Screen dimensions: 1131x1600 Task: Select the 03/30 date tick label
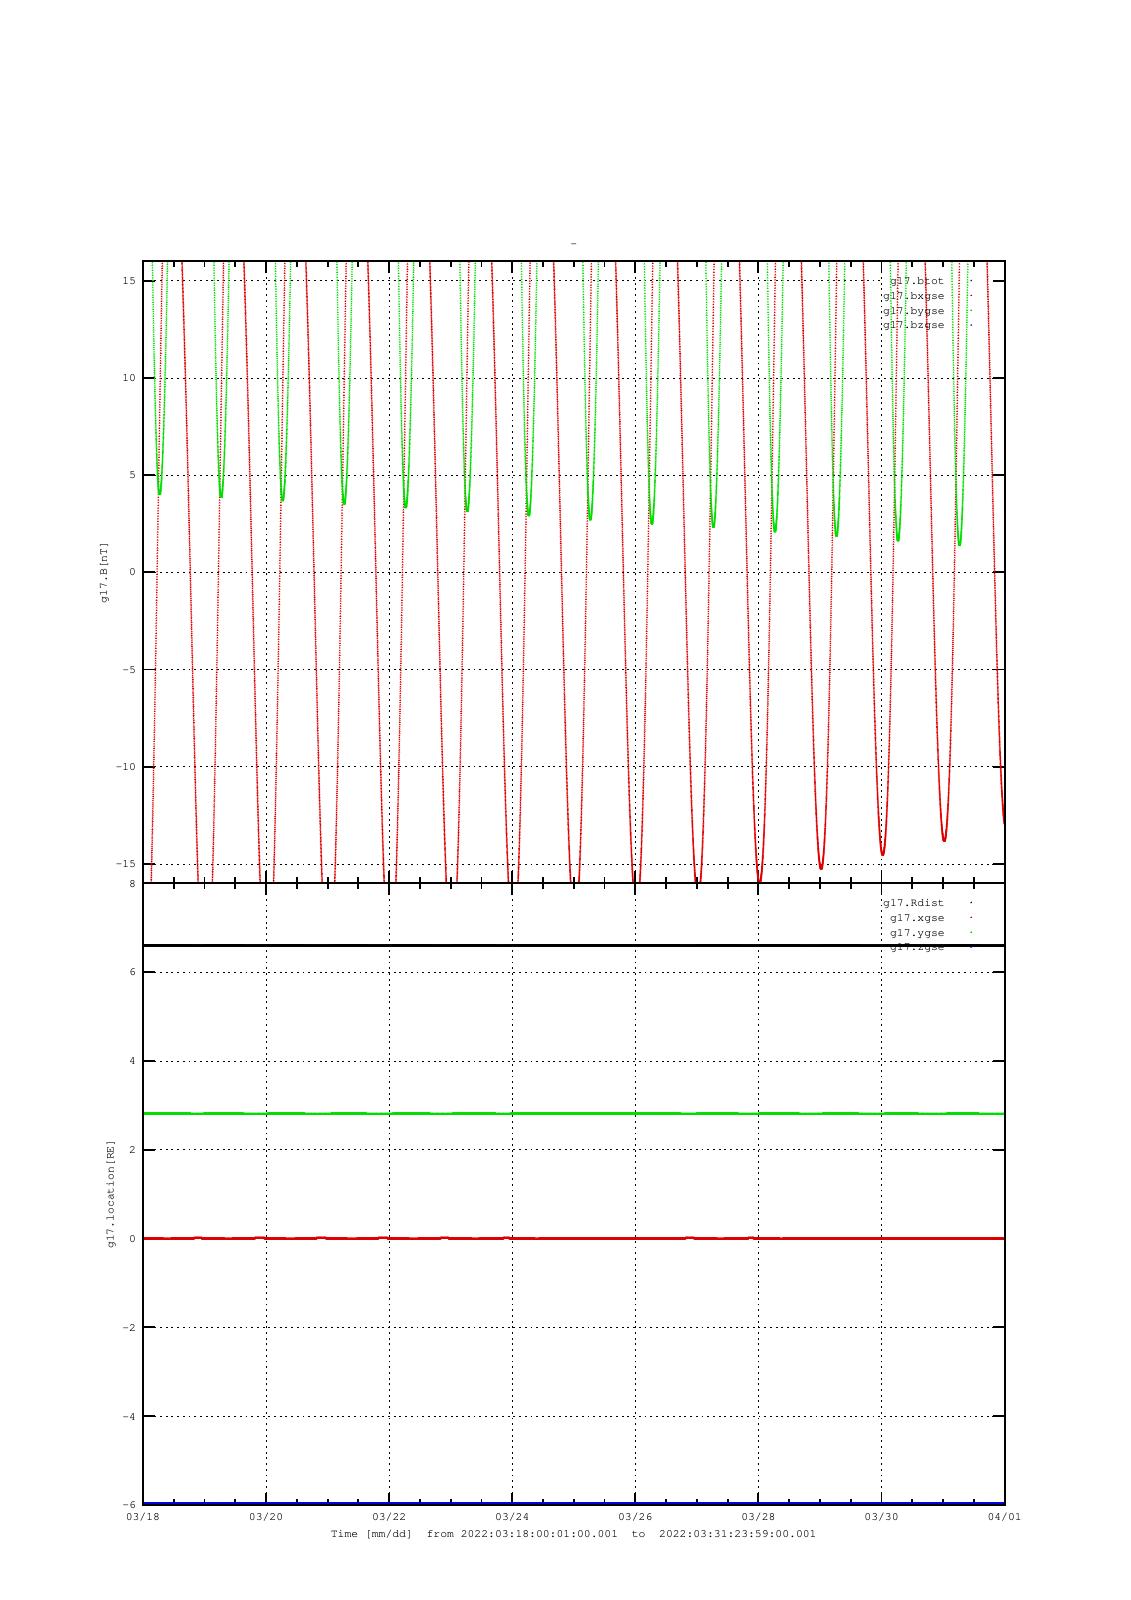[881, 1517]
